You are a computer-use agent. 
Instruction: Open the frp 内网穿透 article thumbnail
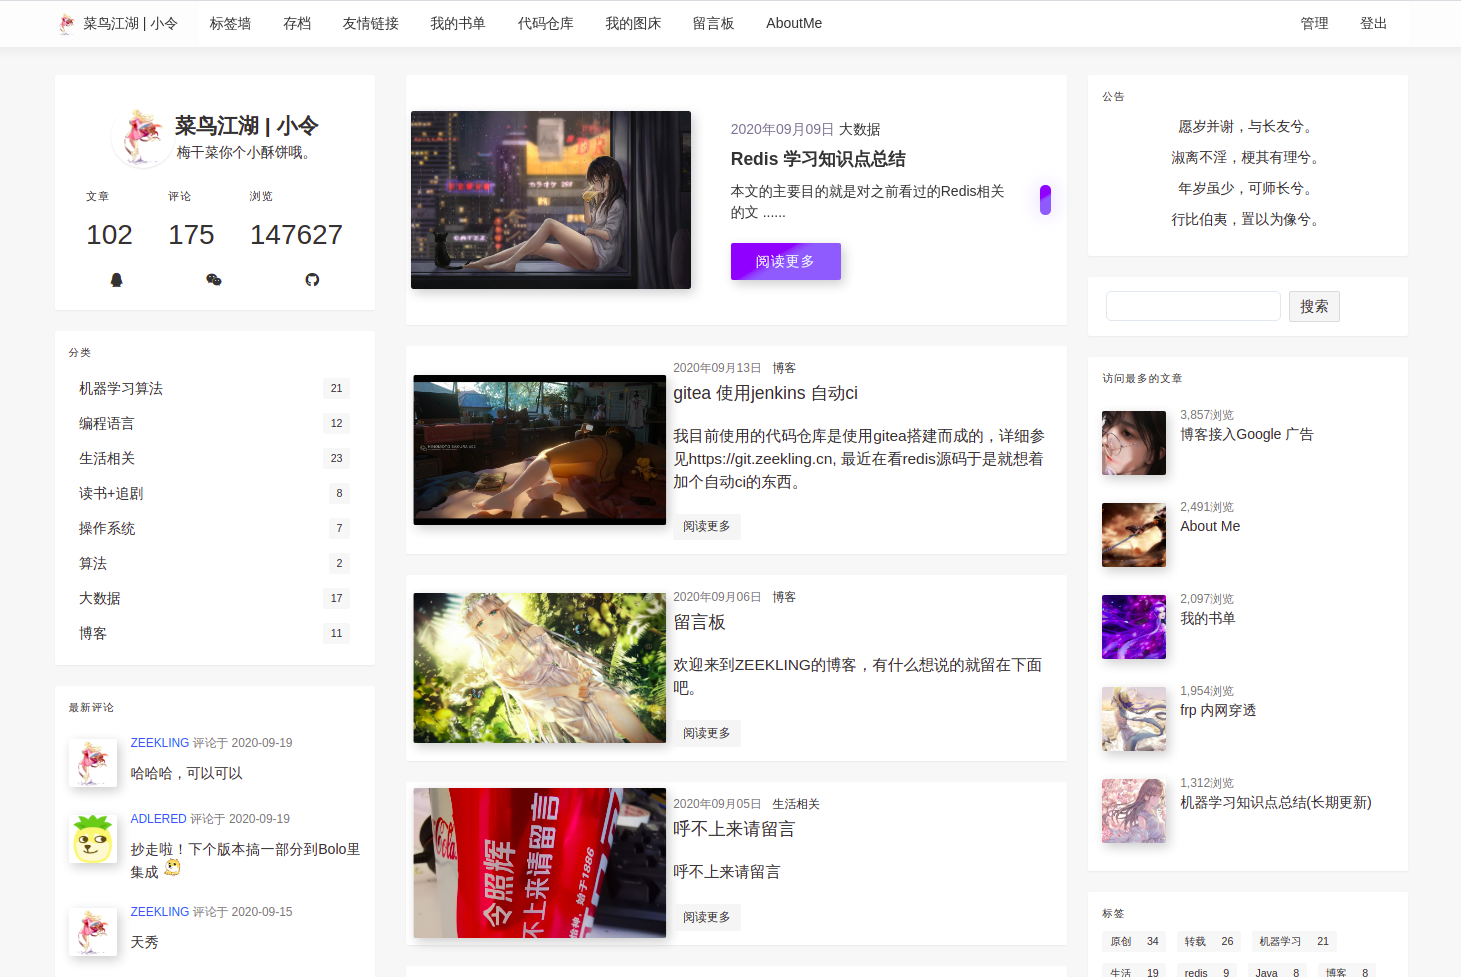pos(1133,719)
